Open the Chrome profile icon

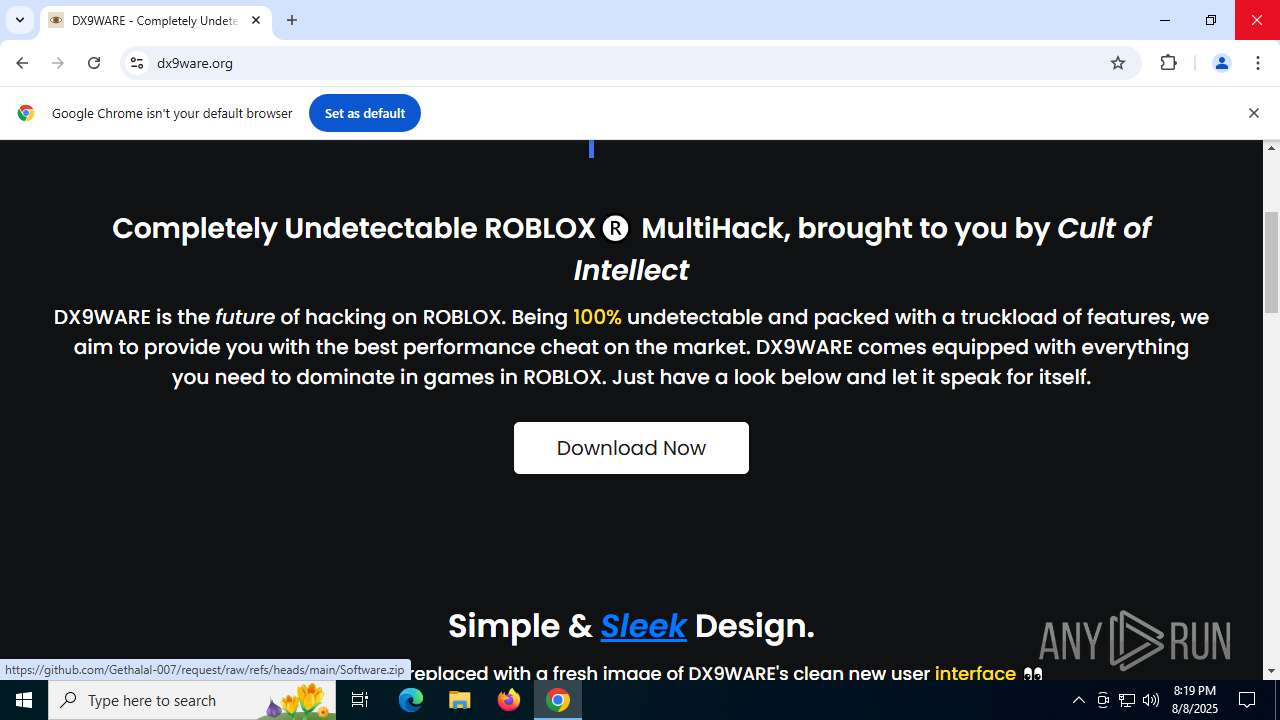coord(1221,63)
